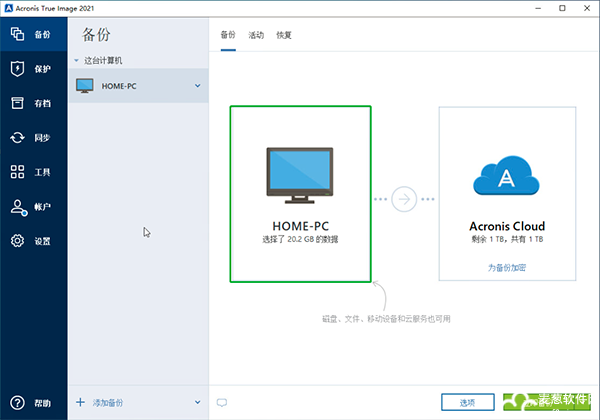Viewport: 600px width, 420px height.
Task: Open the 同步 (Sync) section
Action: [30, 138]
